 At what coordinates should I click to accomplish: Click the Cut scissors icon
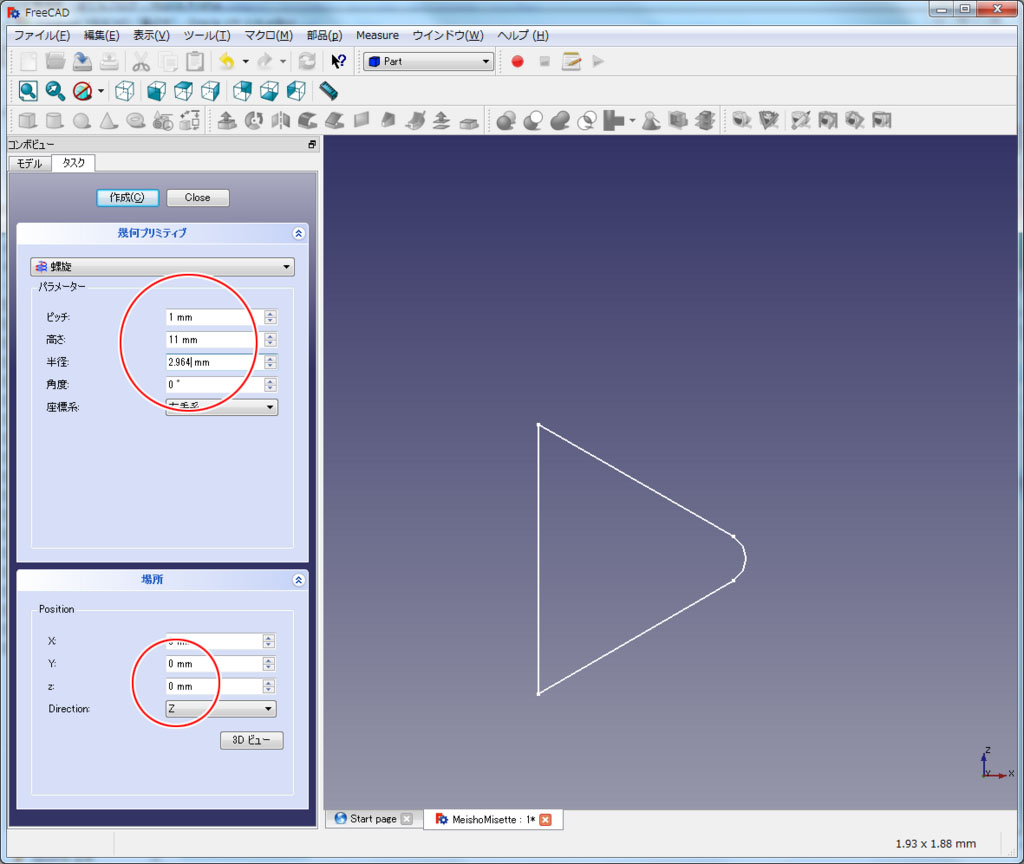point(140,61)
